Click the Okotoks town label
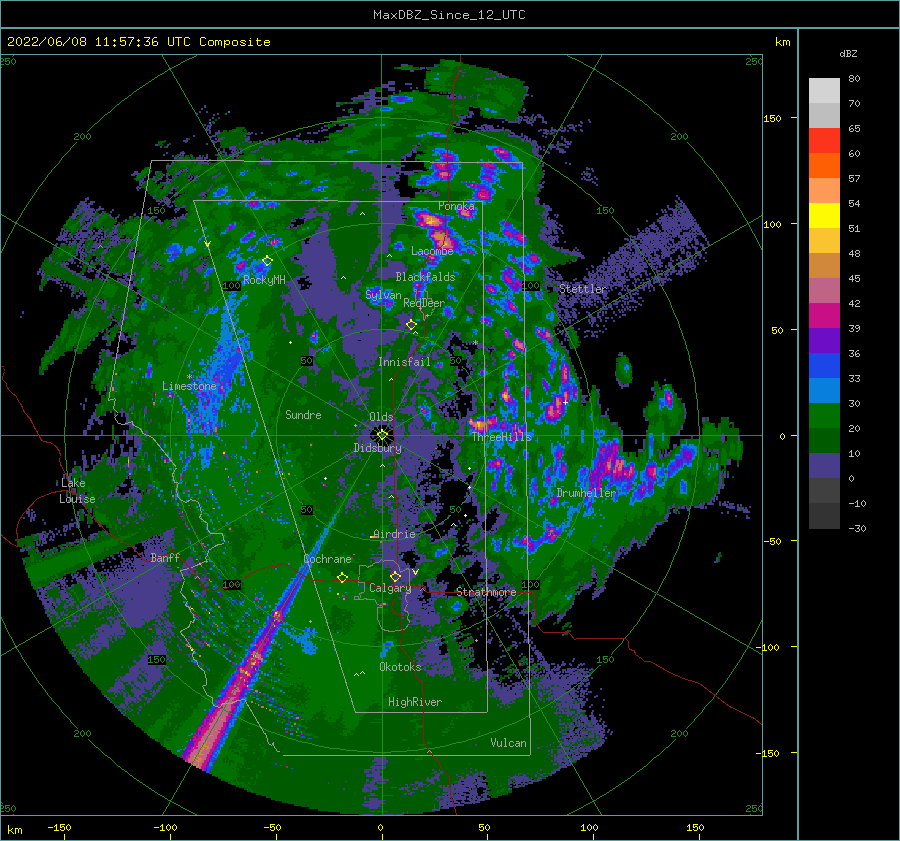This screenshot has width=900, height=841. [400, 666]
